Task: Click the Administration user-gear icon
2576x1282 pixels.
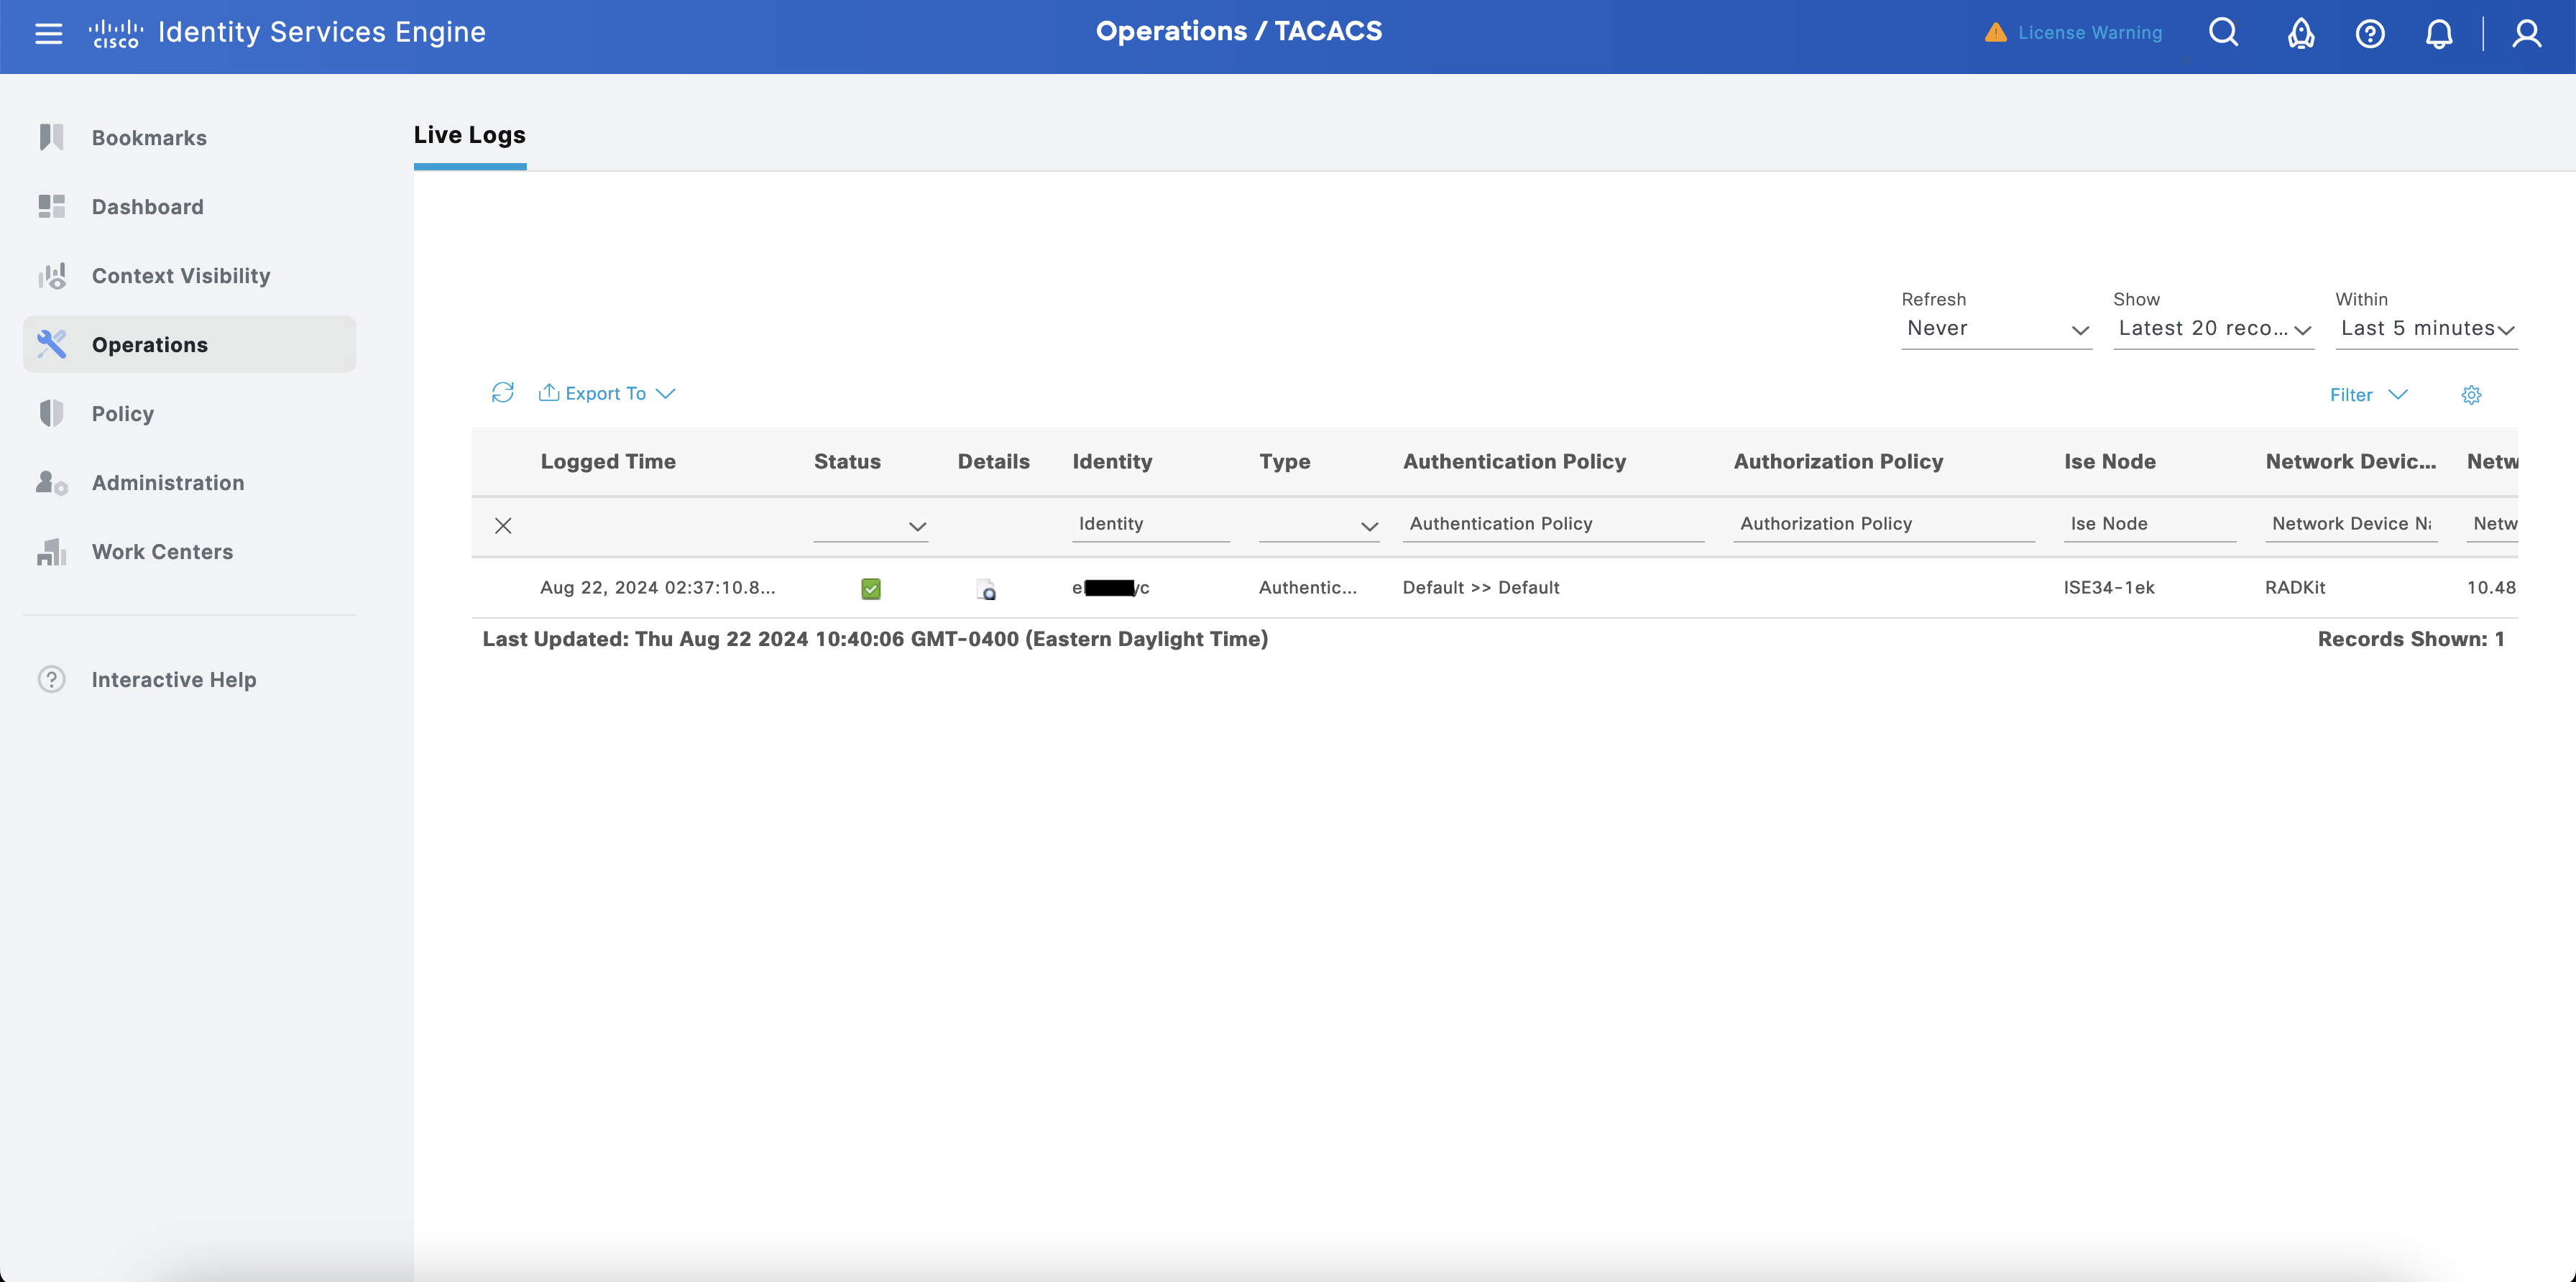Action: [52, 482]
